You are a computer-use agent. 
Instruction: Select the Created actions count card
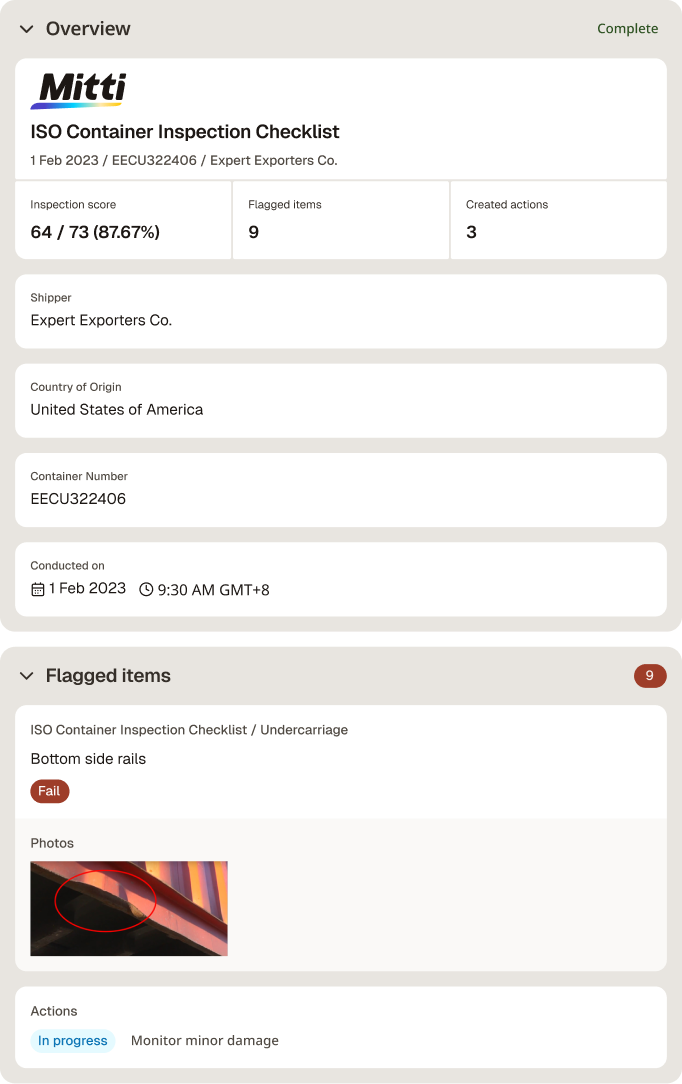(x=558, y=220)
